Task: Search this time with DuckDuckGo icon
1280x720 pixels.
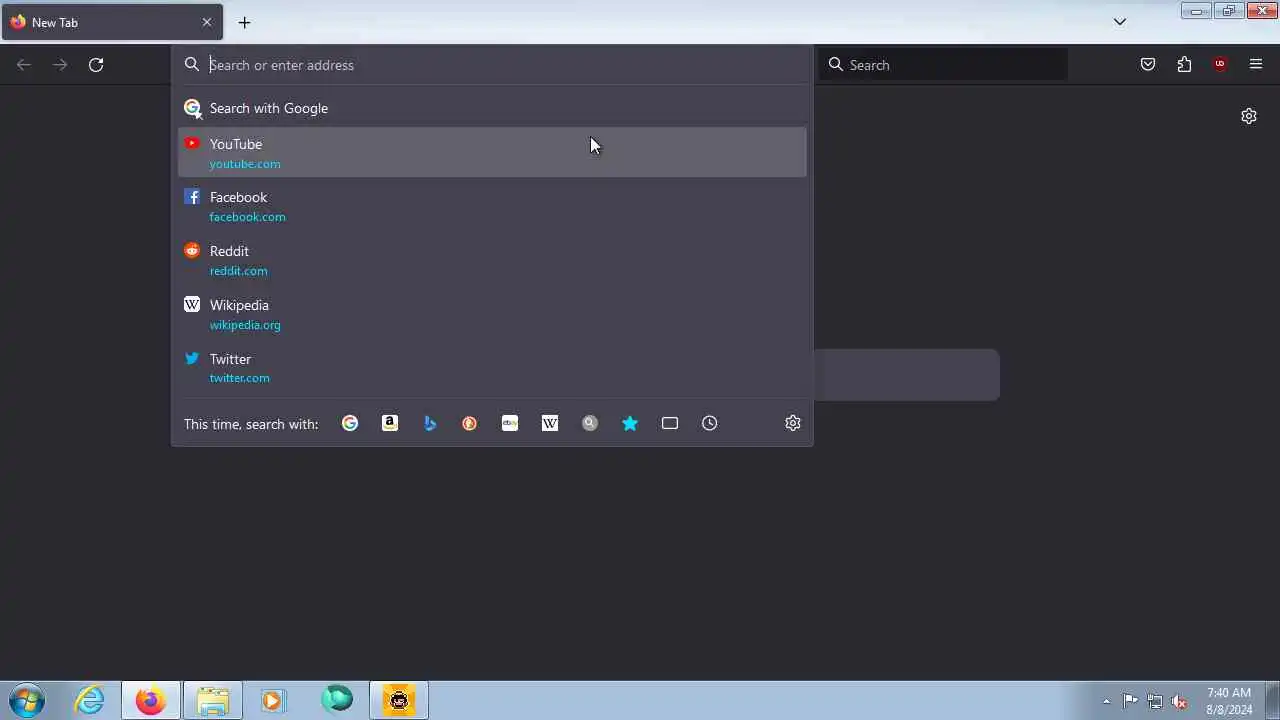Action: [x=470, y=423]
